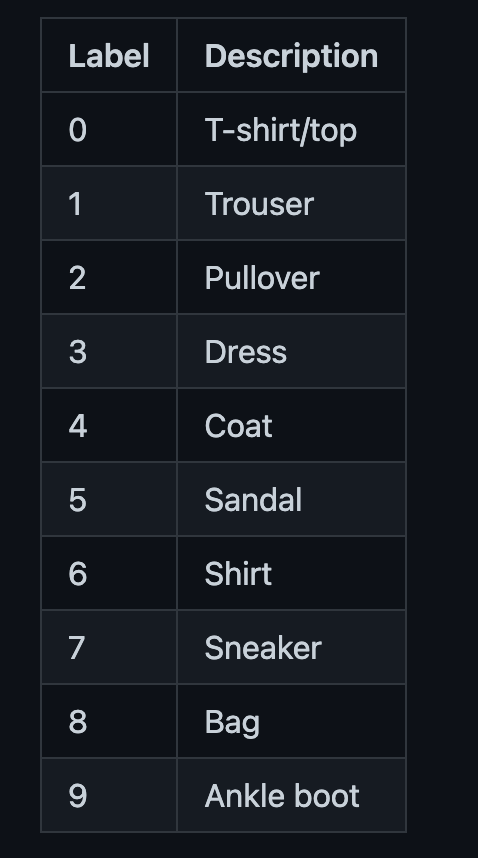This screenshot has height=858, width=478.
Task: Click label number 3 cell
Action: tap(109, 351)
